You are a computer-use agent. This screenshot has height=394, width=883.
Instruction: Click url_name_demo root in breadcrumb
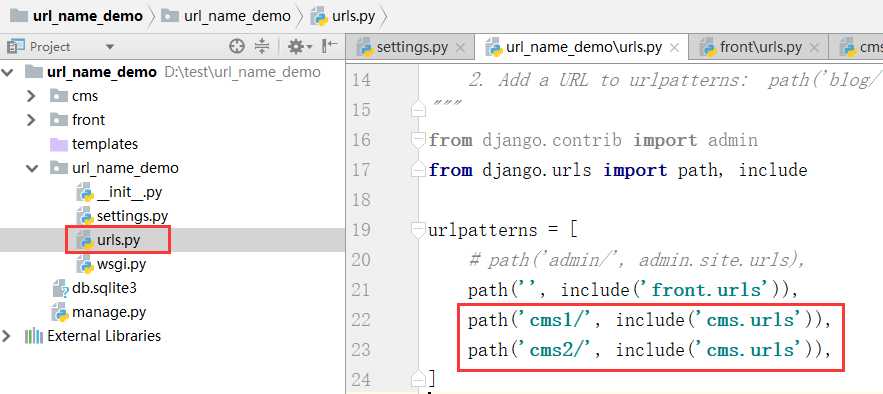click(x=77, y=16)
